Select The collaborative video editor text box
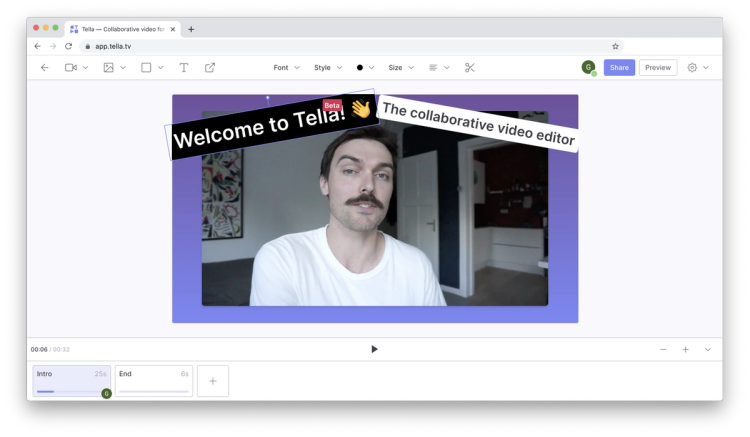 (x=478, y=124)
